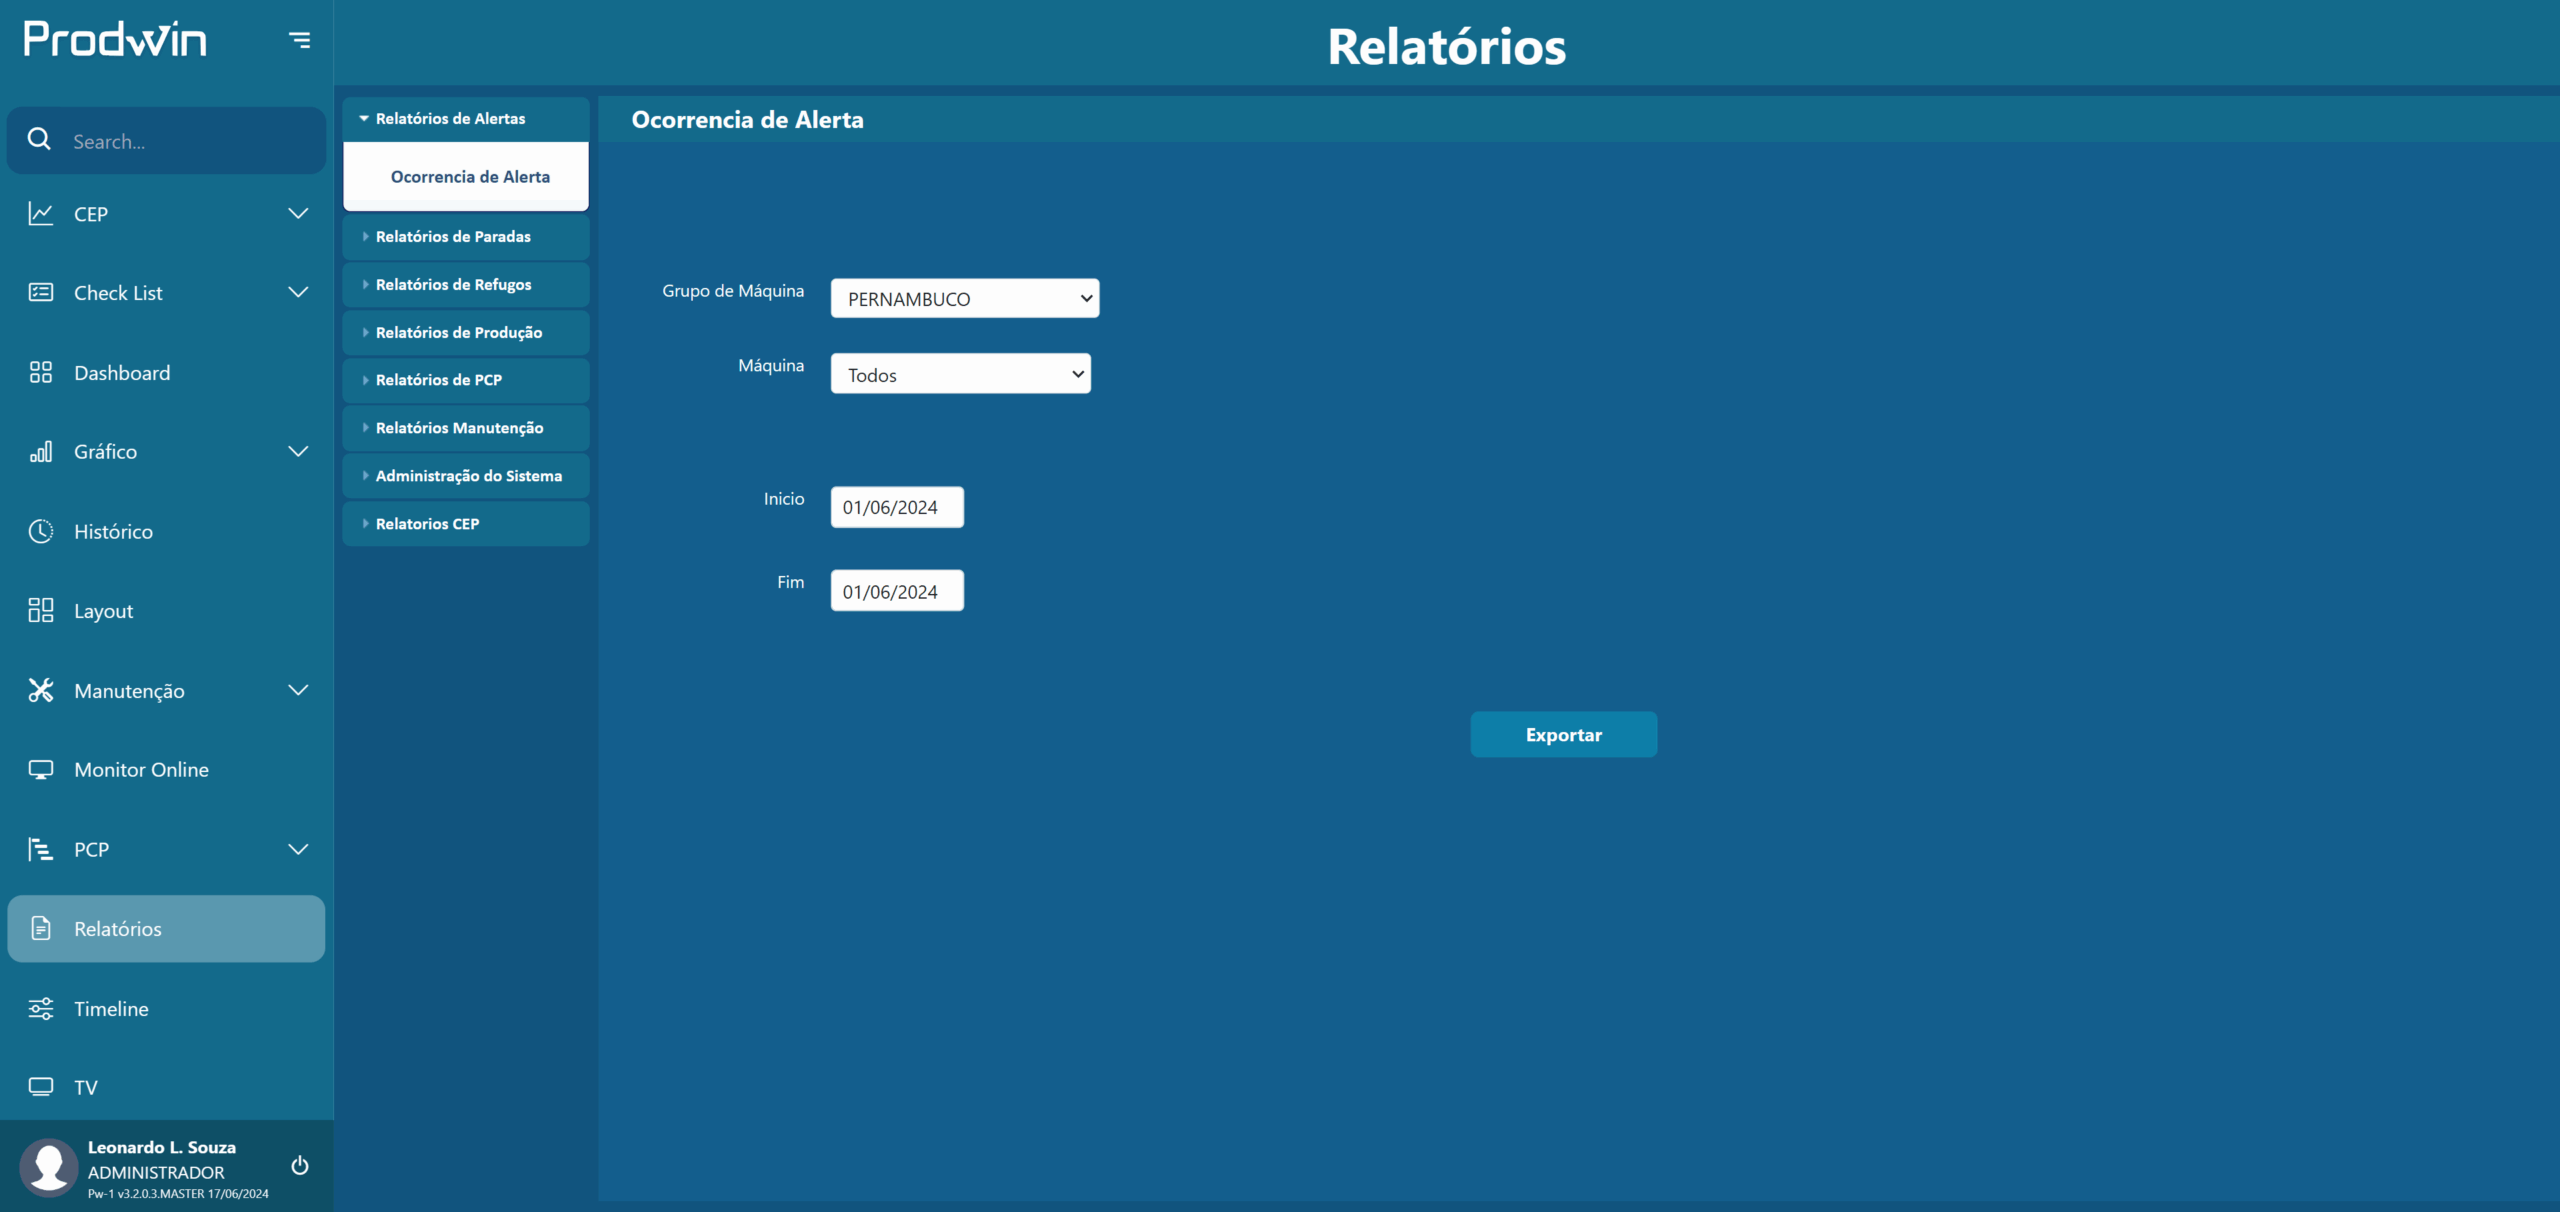Screen dimensions: 2560x1212
Task: Click the PCP gantt icon
Action: tap(40, 849)
